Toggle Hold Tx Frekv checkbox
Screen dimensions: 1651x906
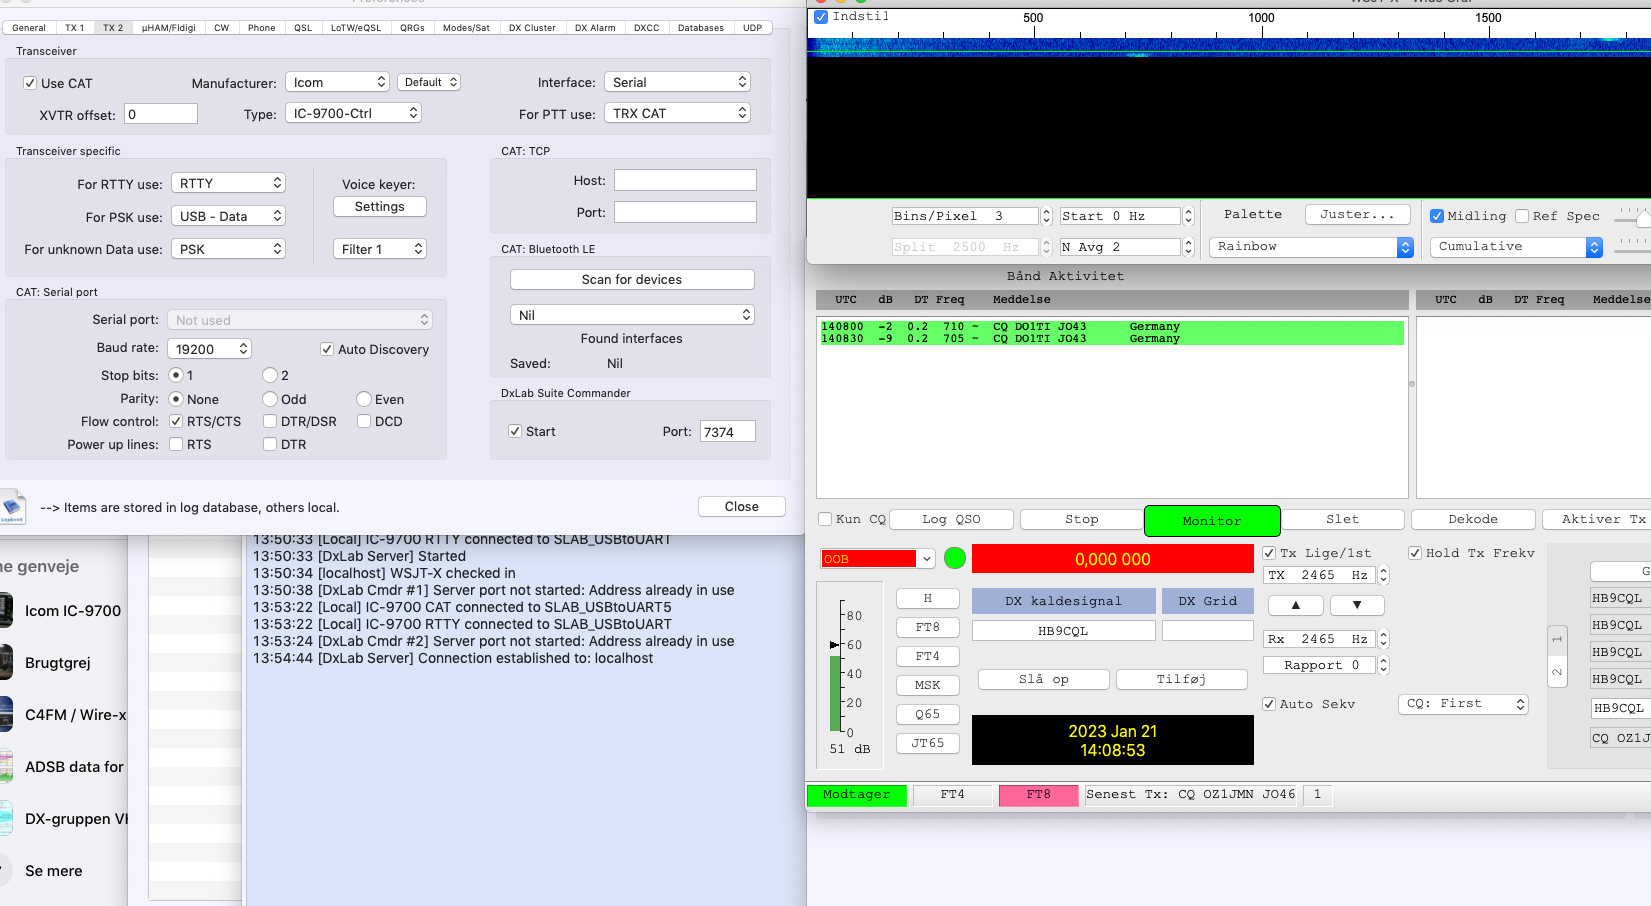click(1415, 553)
